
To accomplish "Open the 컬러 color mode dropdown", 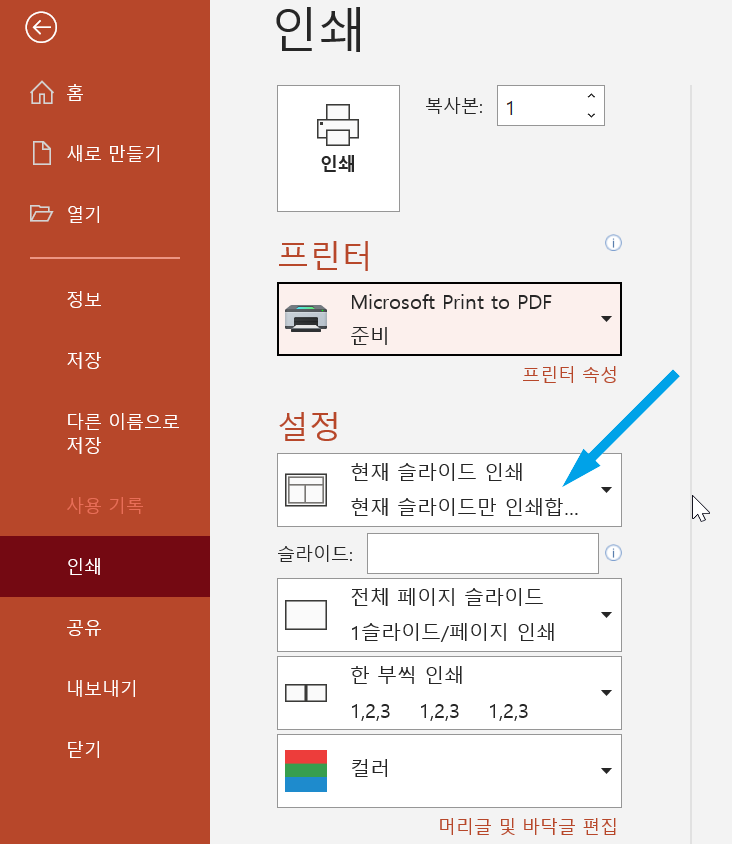I will 449,771.
